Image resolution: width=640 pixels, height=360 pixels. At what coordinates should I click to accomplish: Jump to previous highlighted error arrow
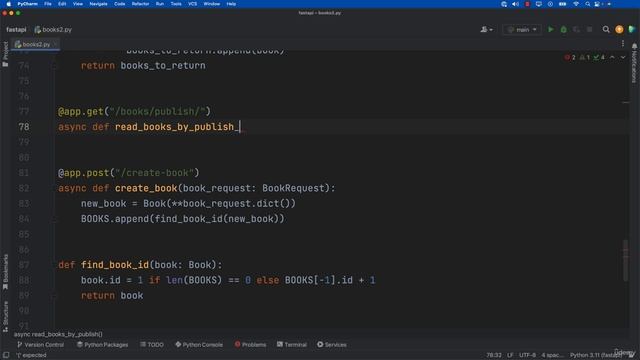(612, 57)
